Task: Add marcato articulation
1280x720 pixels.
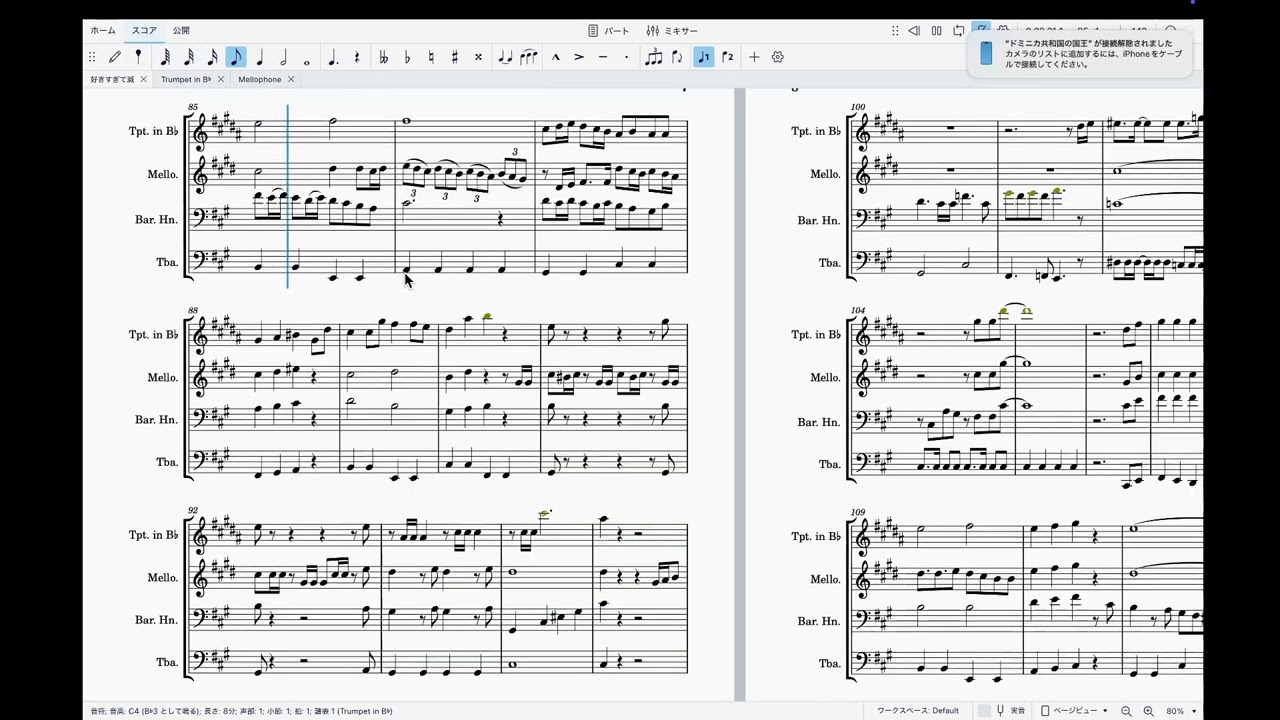Action: [555, 57]
